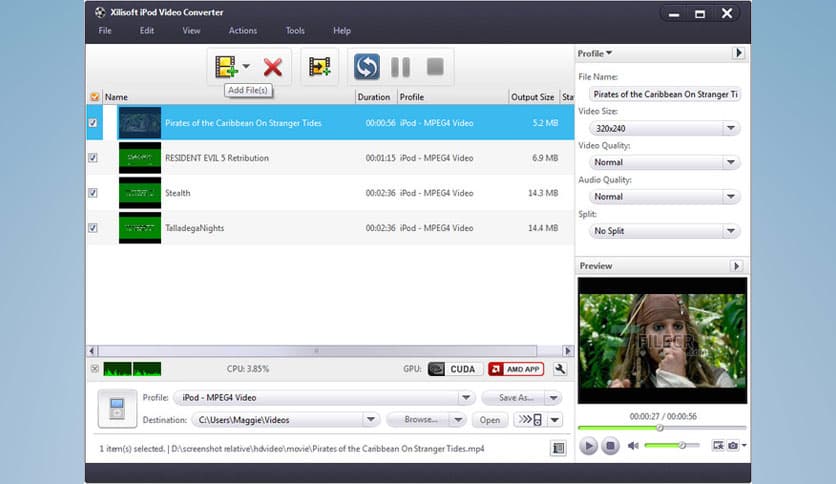Click the Open destination folder button
Screen dimensions: 836x484
click(489, 420)
